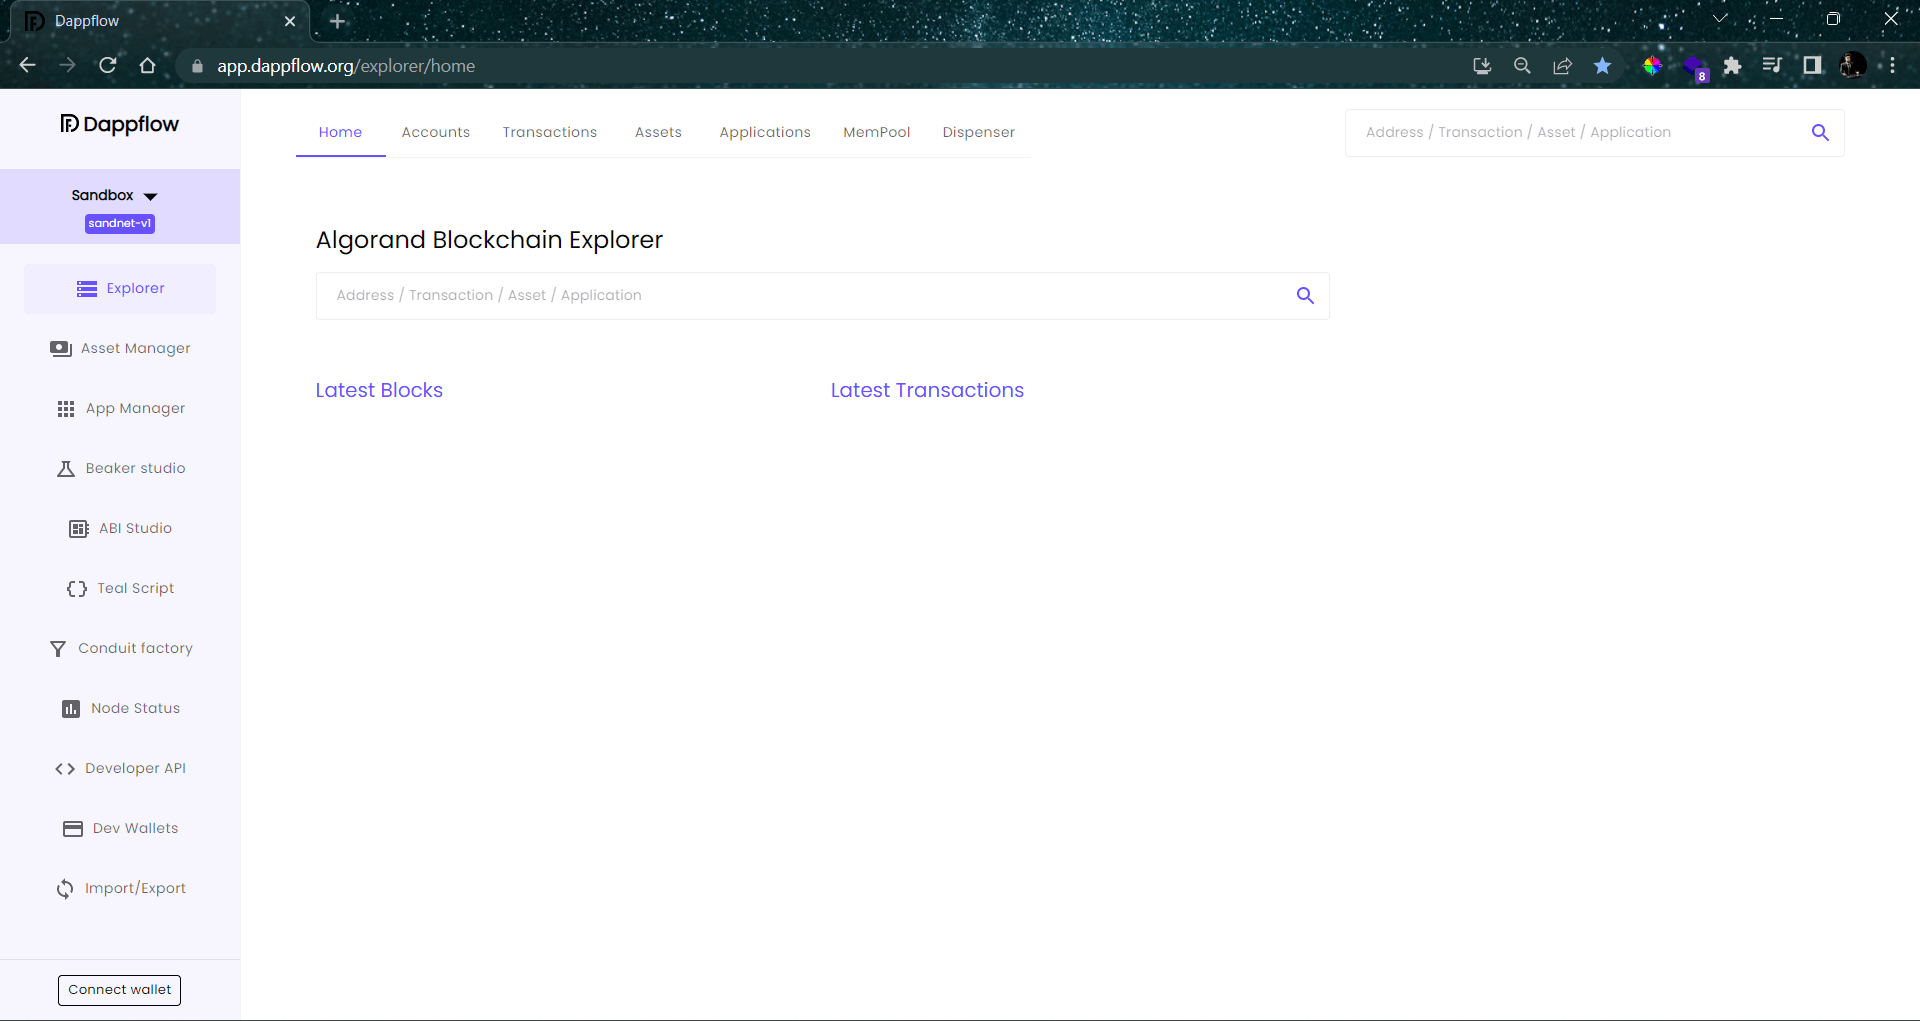Open the browser profile avatar
Image resolution: width=1920 pixels, height=1021 pixels.
[x=1853, y=66]
